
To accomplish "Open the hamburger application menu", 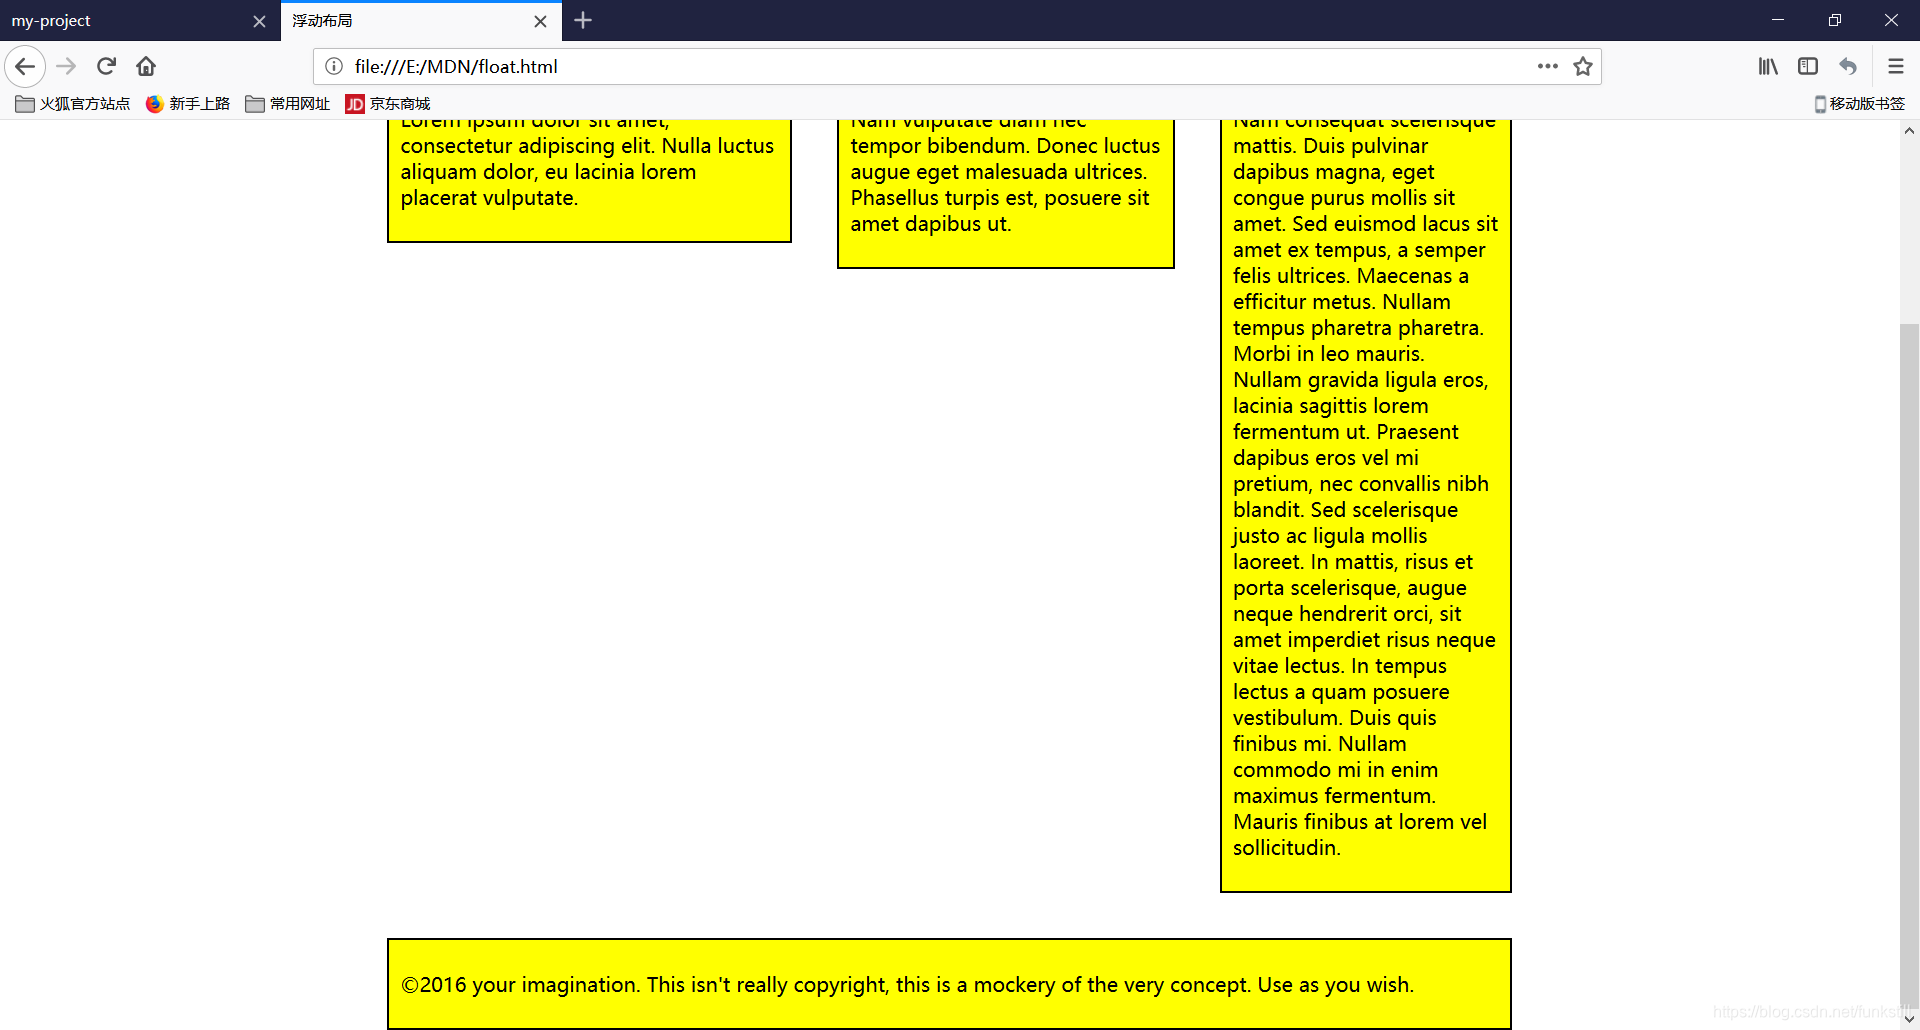I will tap(1895, 67).
